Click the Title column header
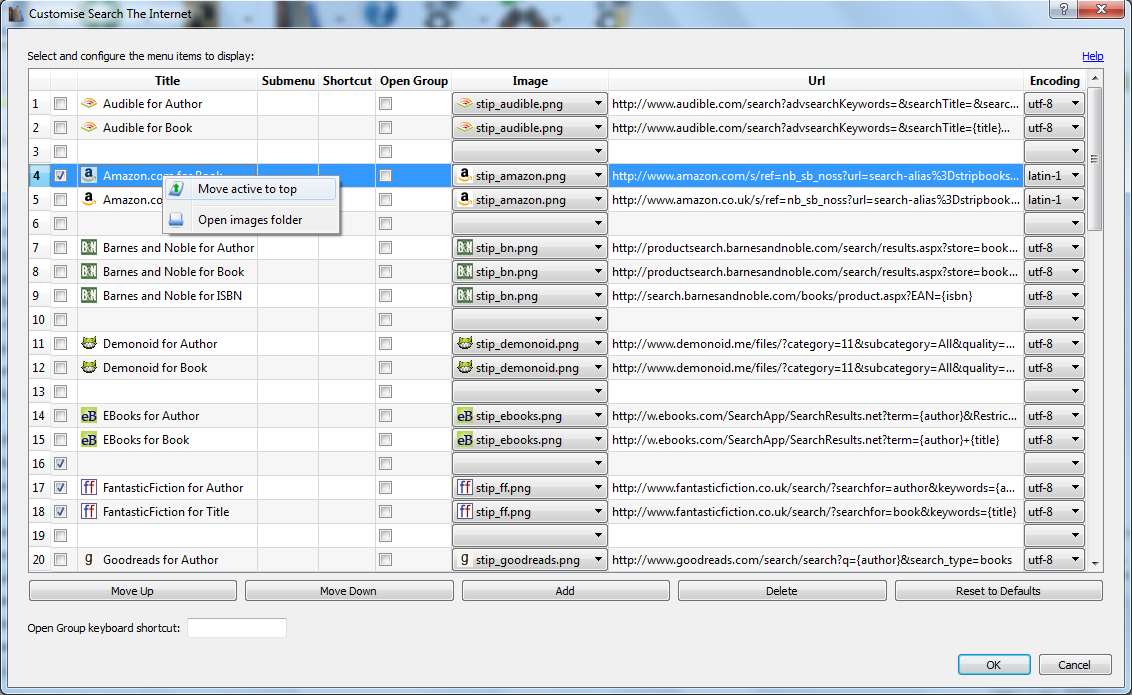Screen dimensions: 1132x695 [x=167, y=81]
